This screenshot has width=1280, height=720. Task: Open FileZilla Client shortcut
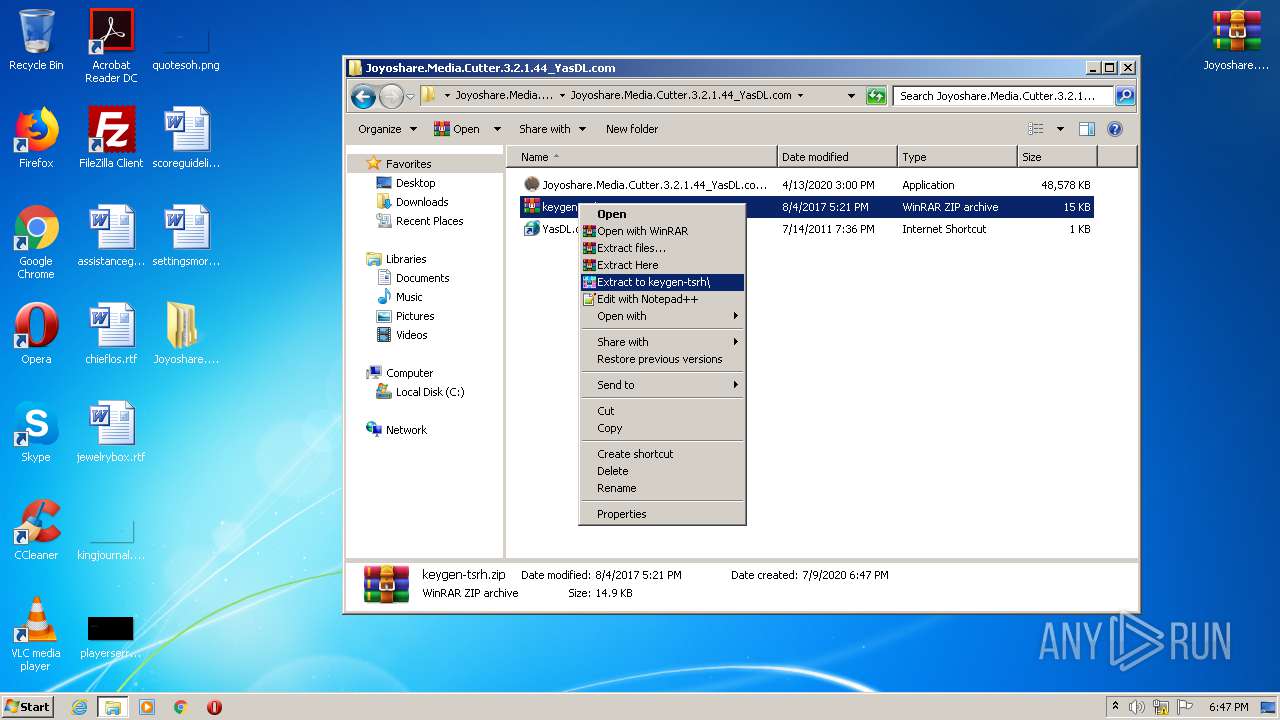click(x=111, y=139)
